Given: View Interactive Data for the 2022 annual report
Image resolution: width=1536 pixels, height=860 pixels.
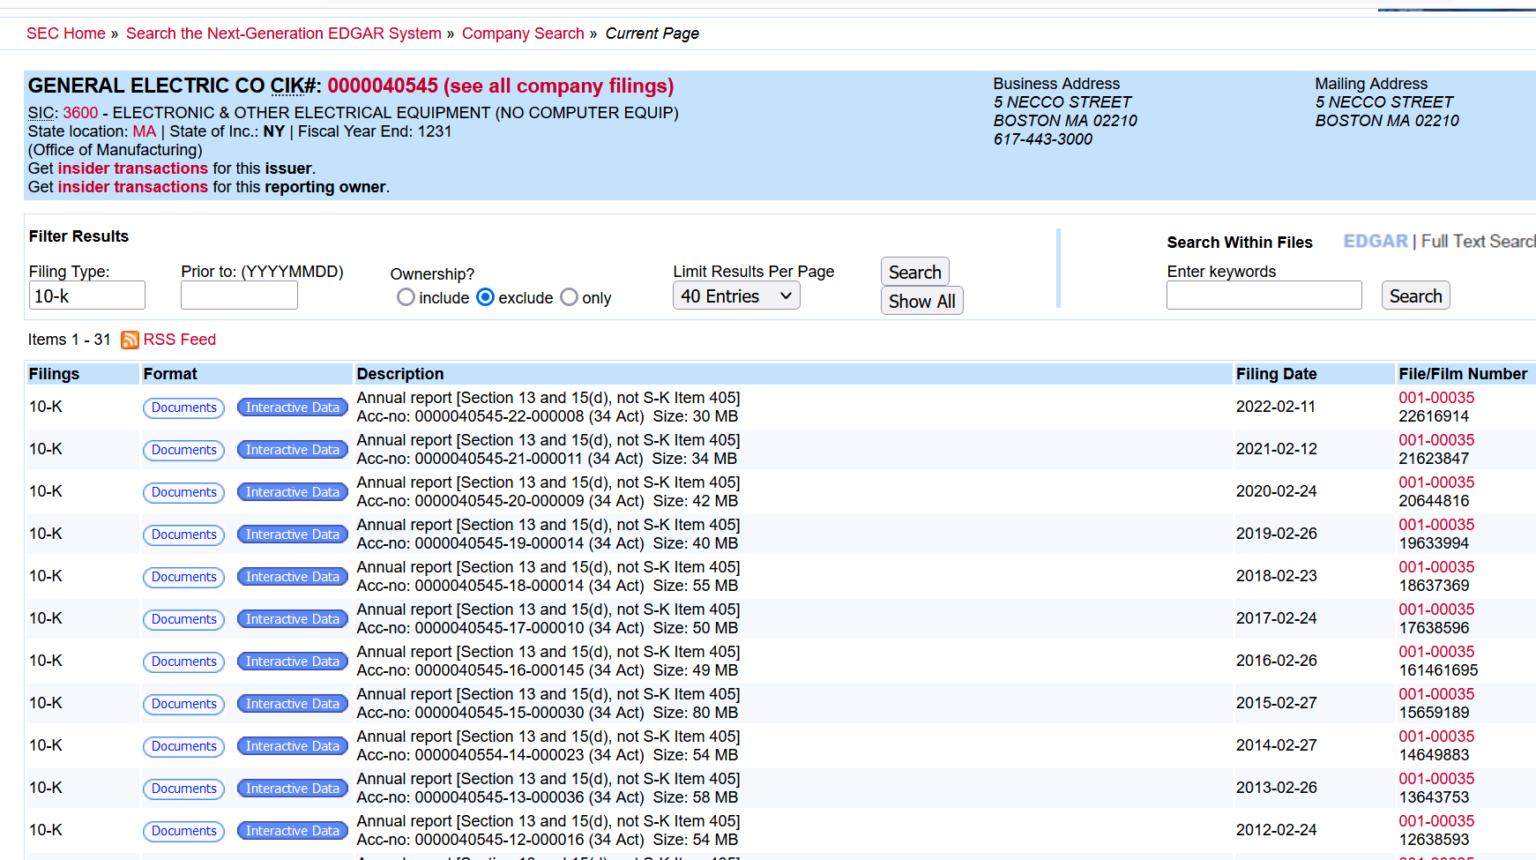Looking at the screenshot, I should (292, 407).
